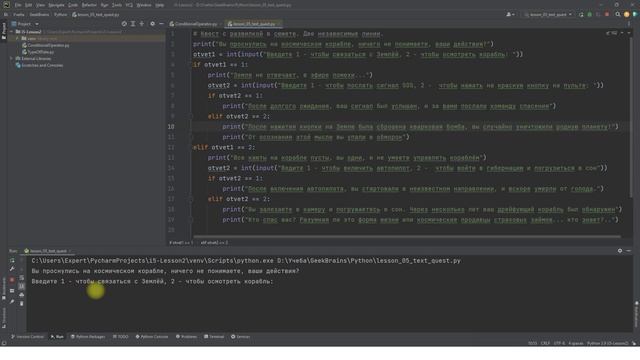The height and width of the screenshot is (360, 640).
Task: Toggle scroll to end in Run console
Action: pyautogui.click(x=22, y=287)
